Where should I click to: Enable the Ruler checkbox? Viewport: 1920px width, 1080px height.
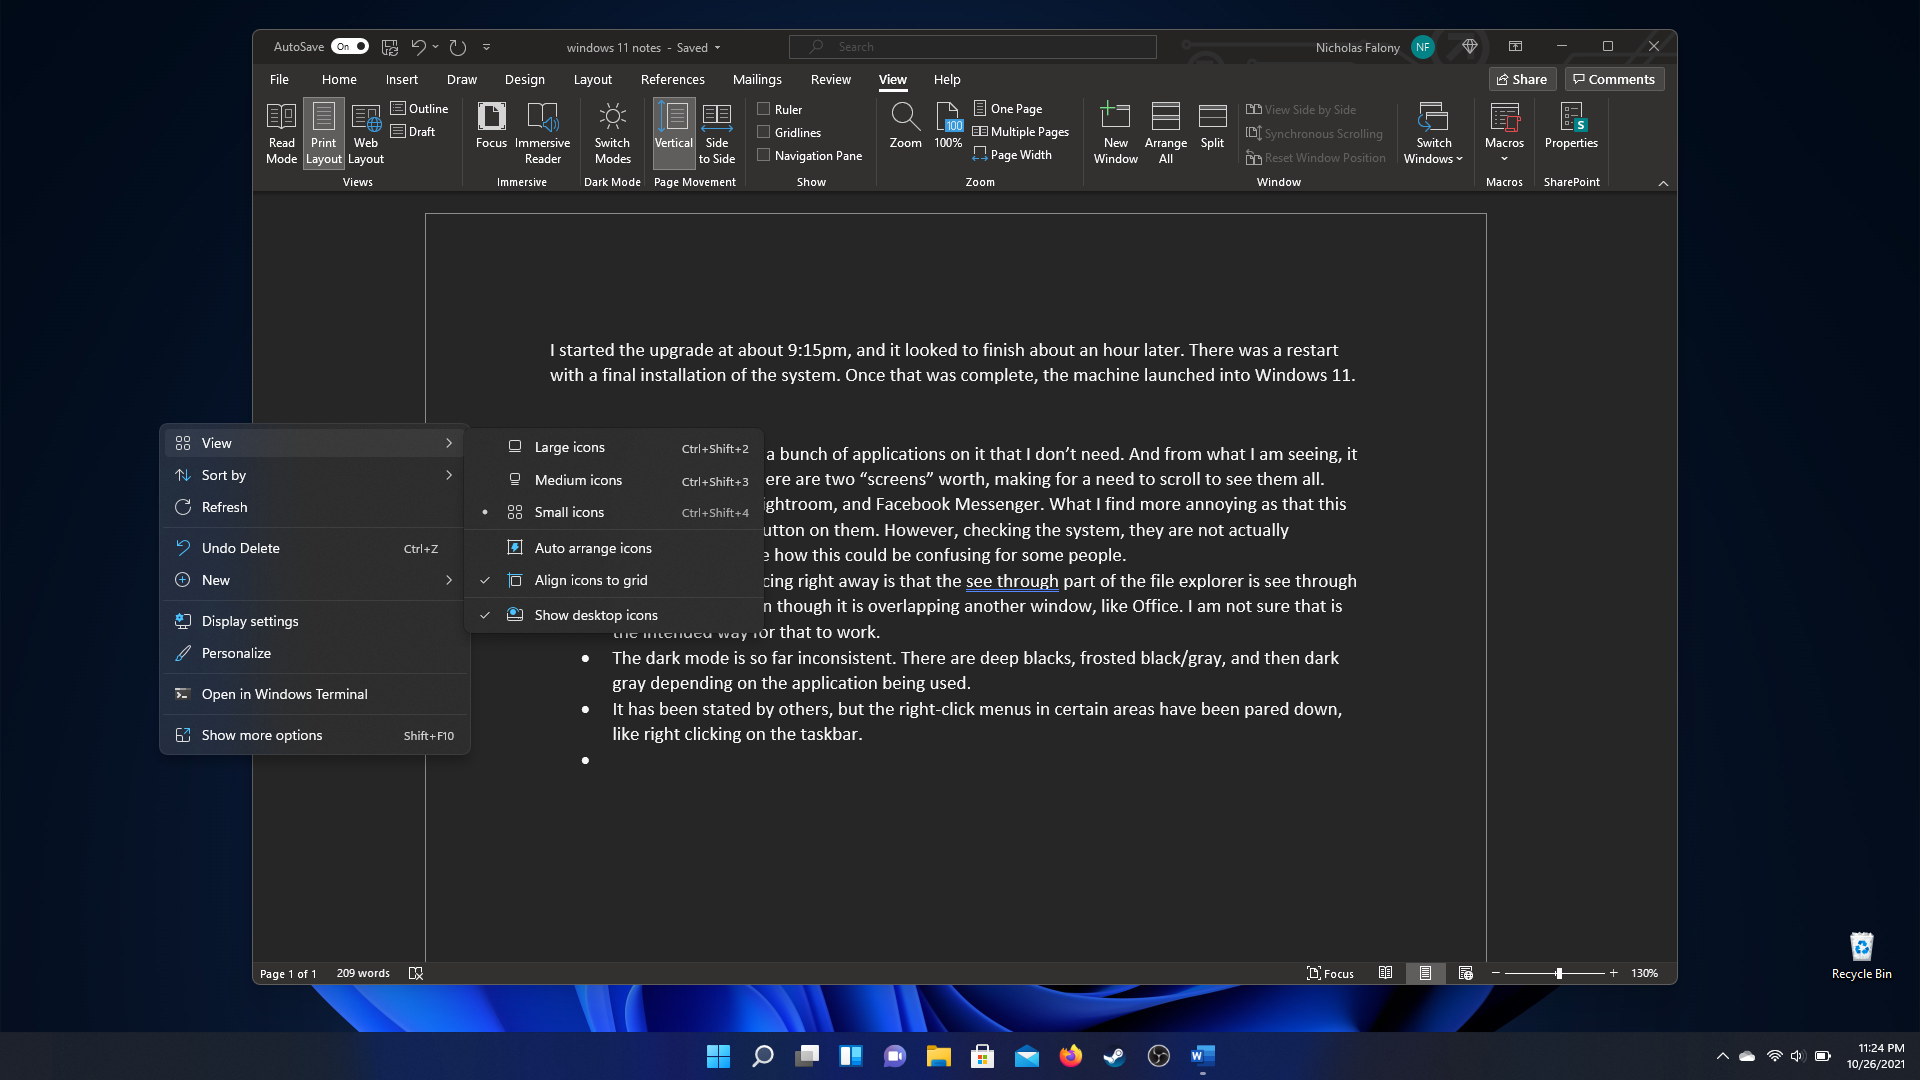click(x=764, y=109)
